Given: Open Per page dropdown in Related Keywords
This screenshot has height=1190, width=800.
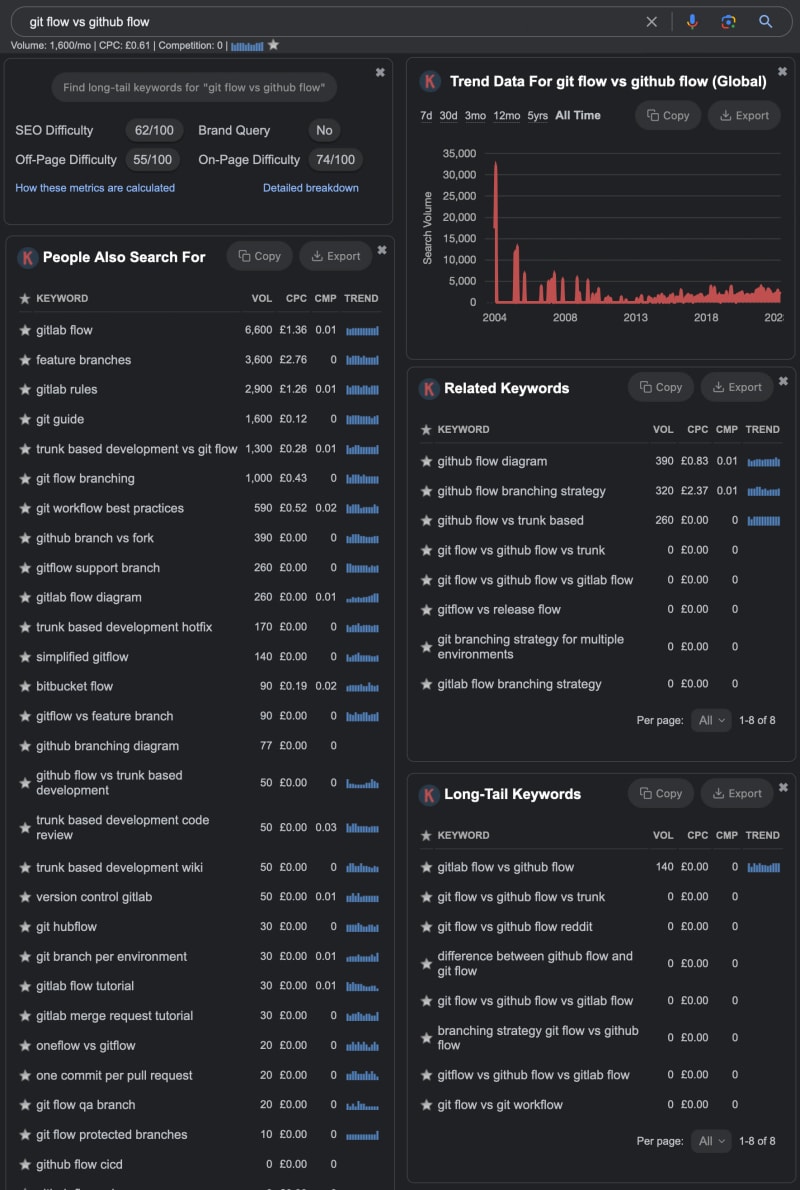Looking at the screenshot, I should point(711,720).
